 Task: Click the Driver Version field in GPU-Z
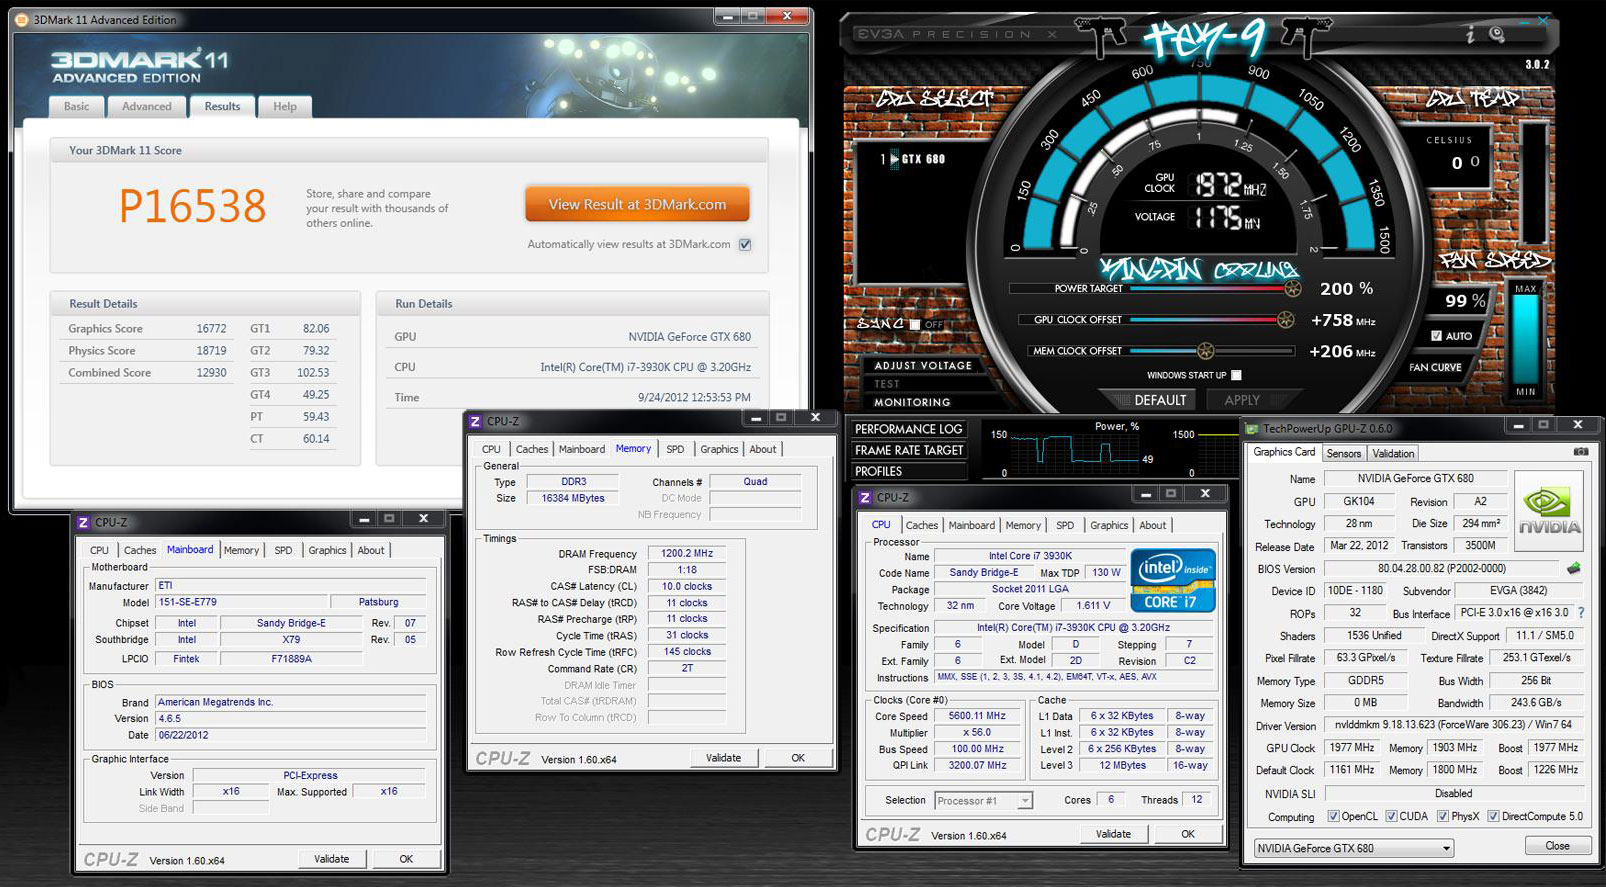pos(1454,725)
